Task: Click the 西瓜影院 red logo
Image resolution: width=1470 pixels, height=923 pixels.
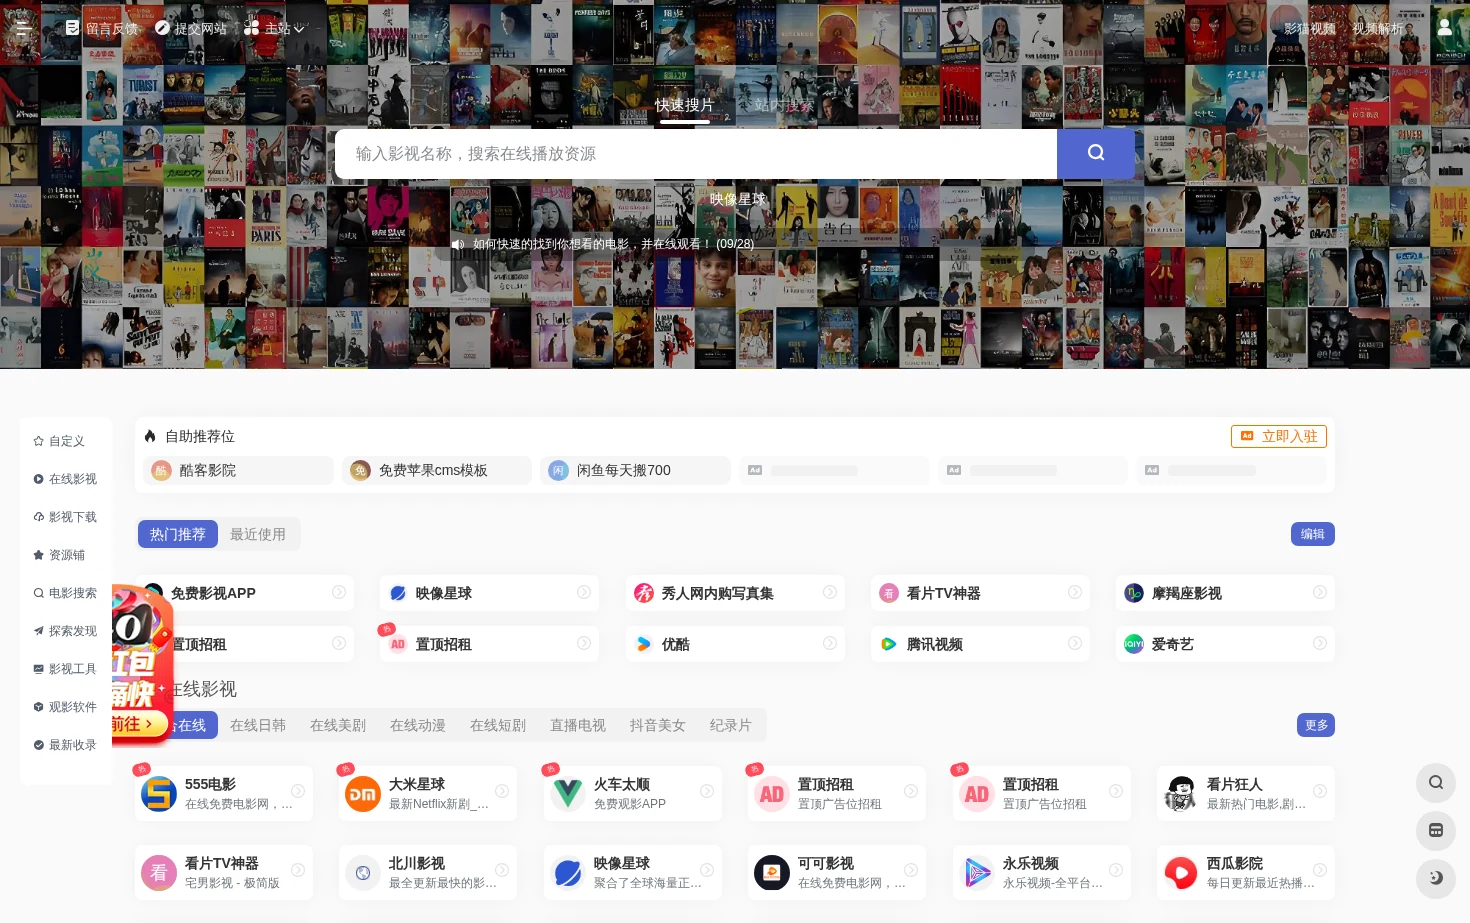Action: coord(1181,873)
